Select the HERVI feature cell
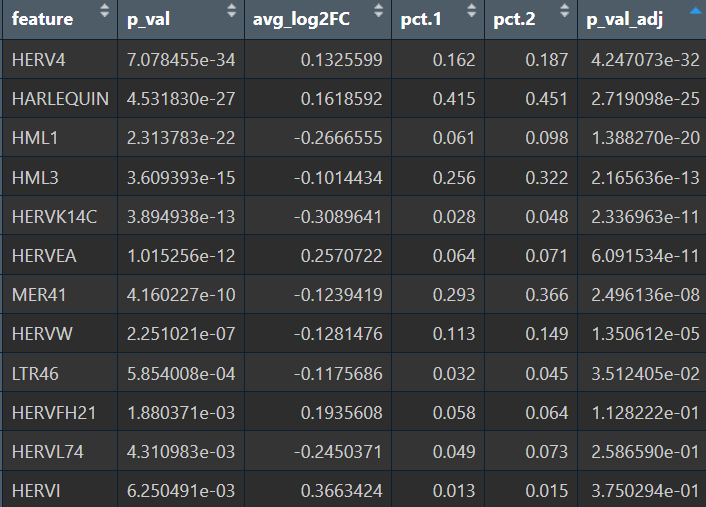 point(36,490)
